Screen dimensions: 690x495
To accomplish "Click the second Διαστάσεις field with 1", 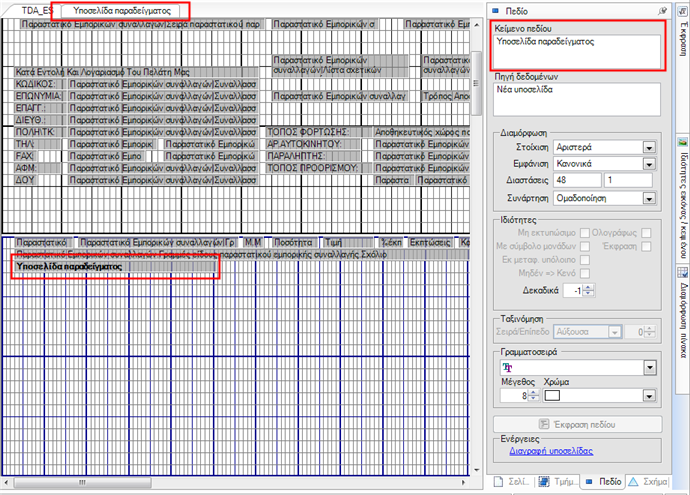I will tap(628, 180).
